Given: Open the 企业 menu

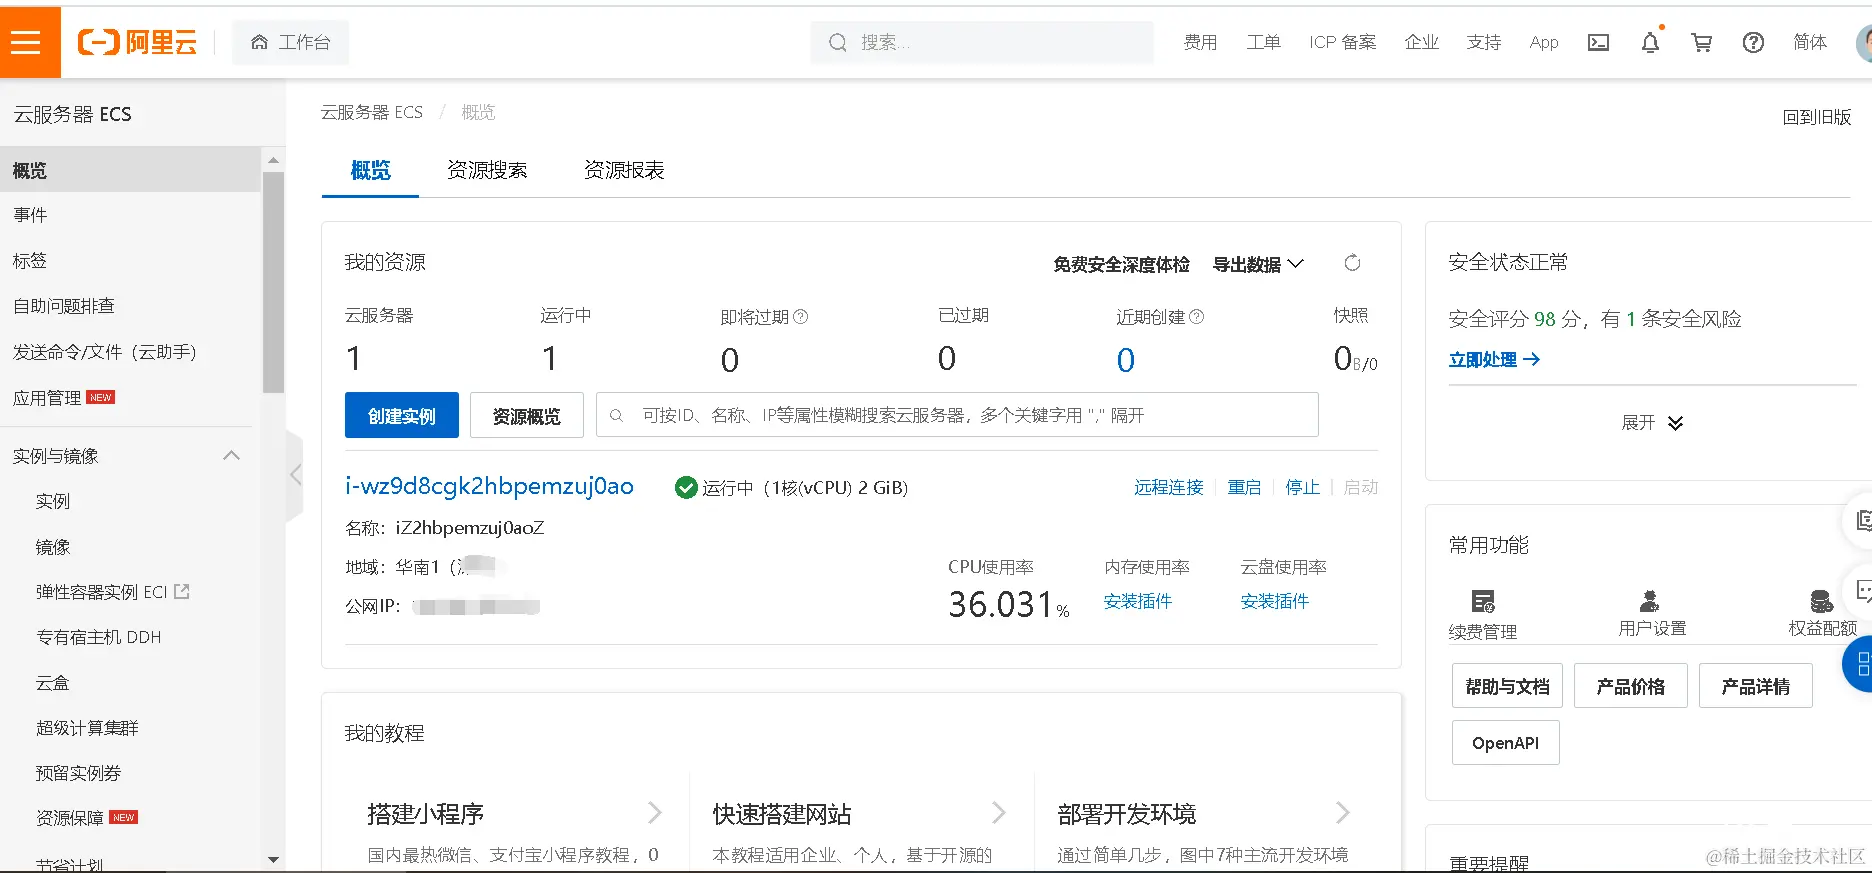Looking at the screenshot, I should point(1421,42).
